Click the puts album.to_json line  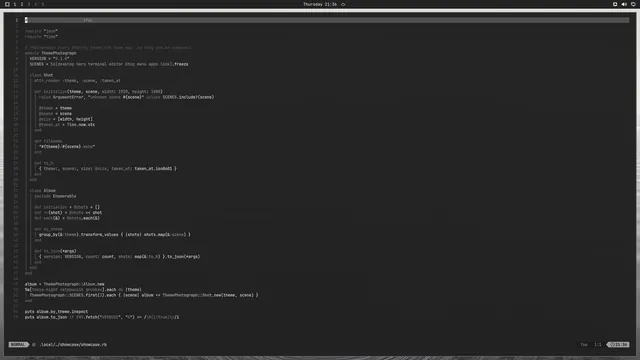[102, 317]
